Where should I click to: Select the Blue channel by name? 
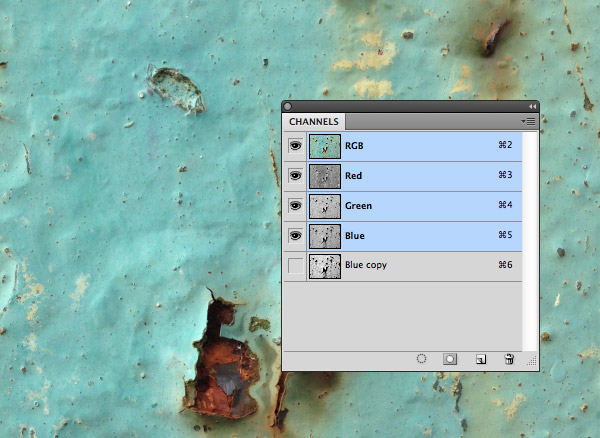point(355,236)
